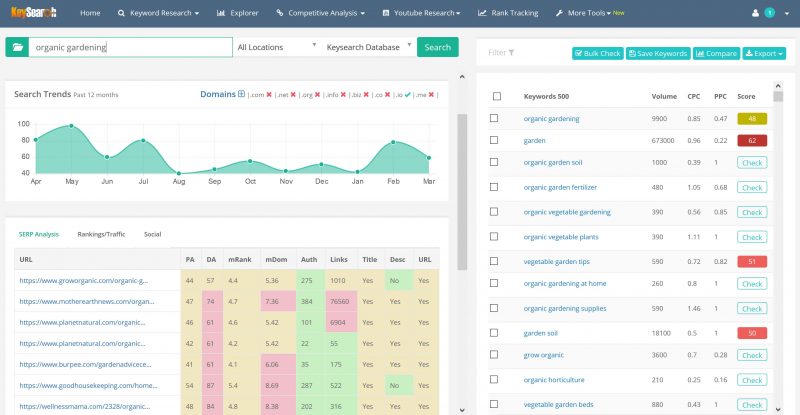Click red X next to .net domain
The width and height of the screenshot is (800, 415).
coord(293,94)
